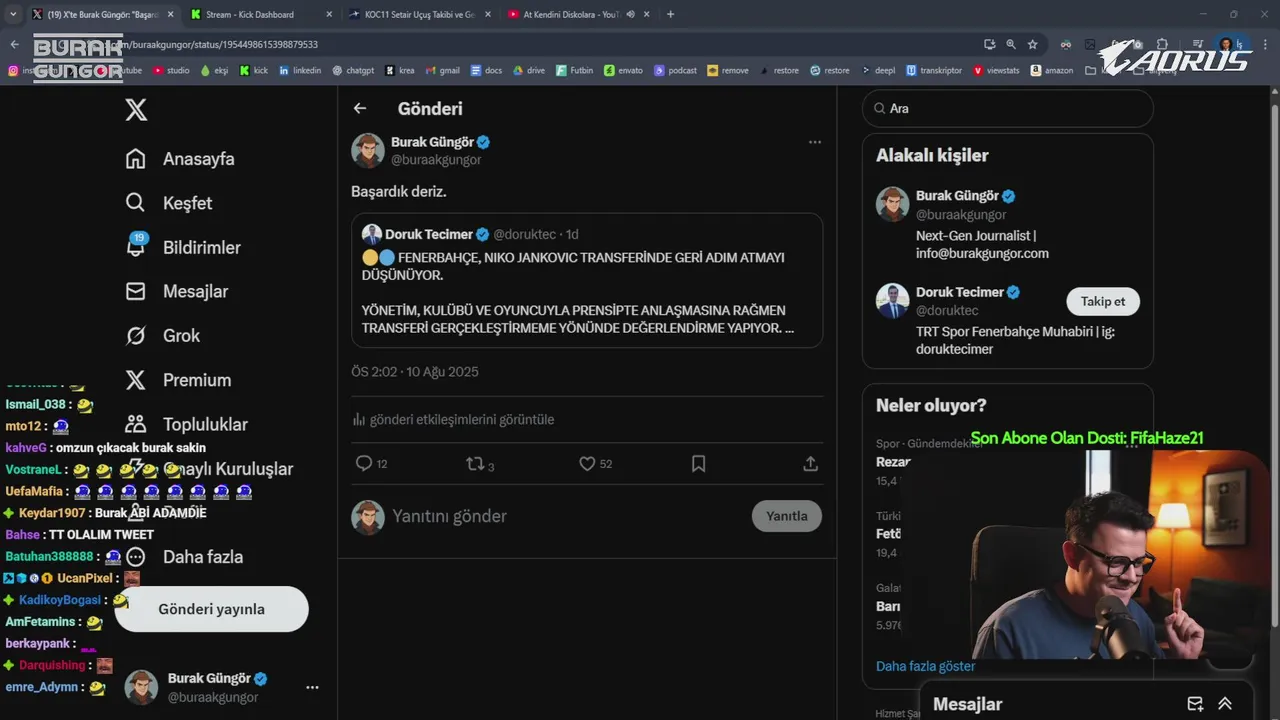Open the chatgpt bookmark

tap(353, 71)
